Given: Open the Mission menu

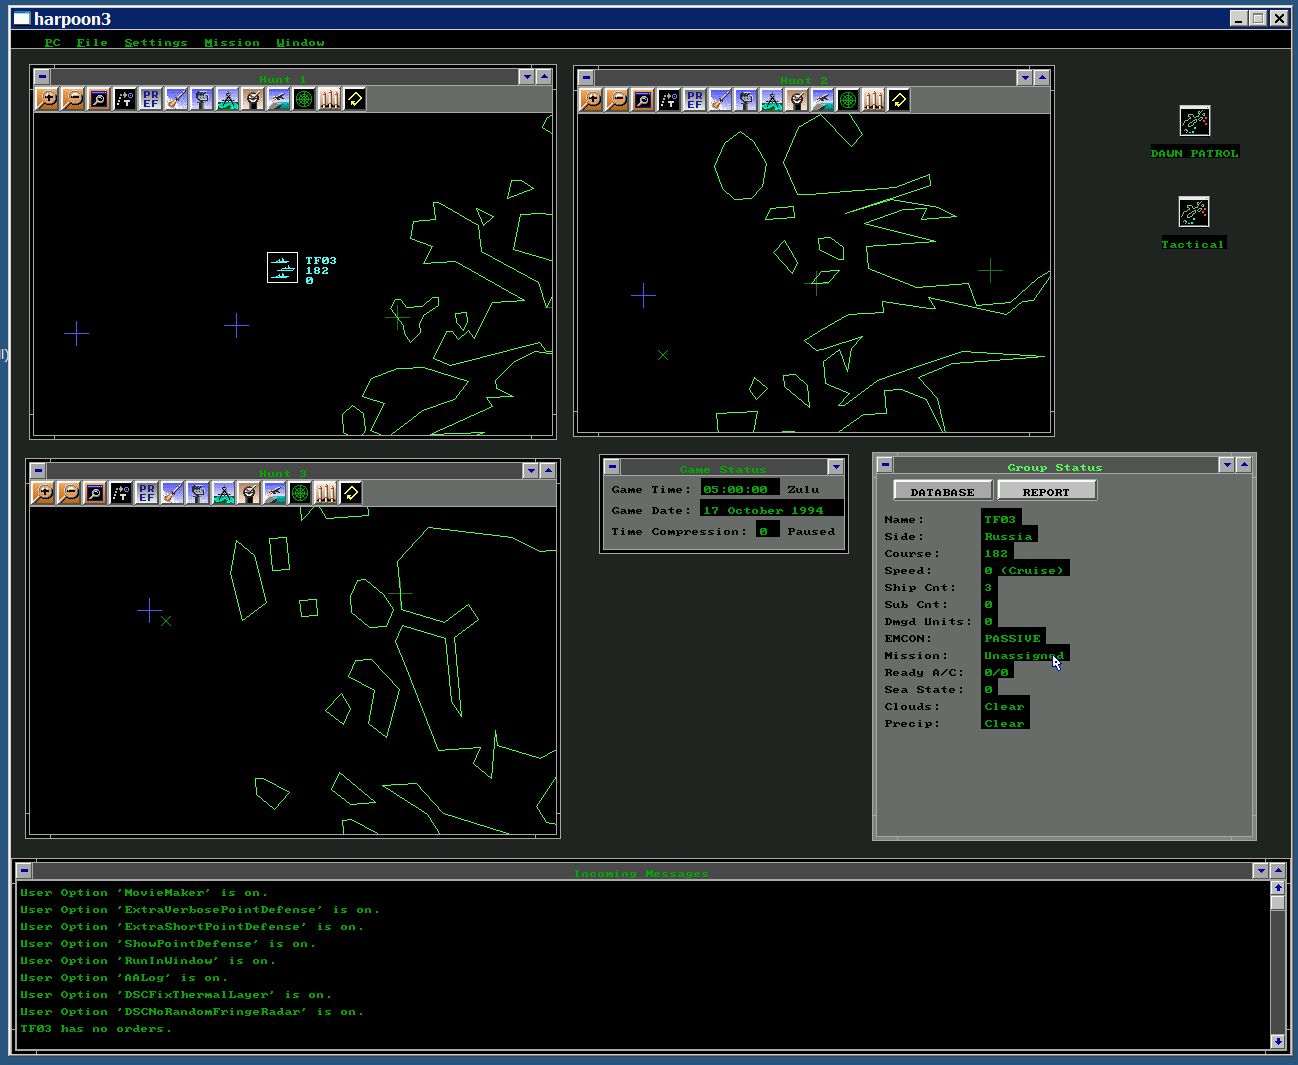Looking at the screenshot, I should tap(232, 43).
